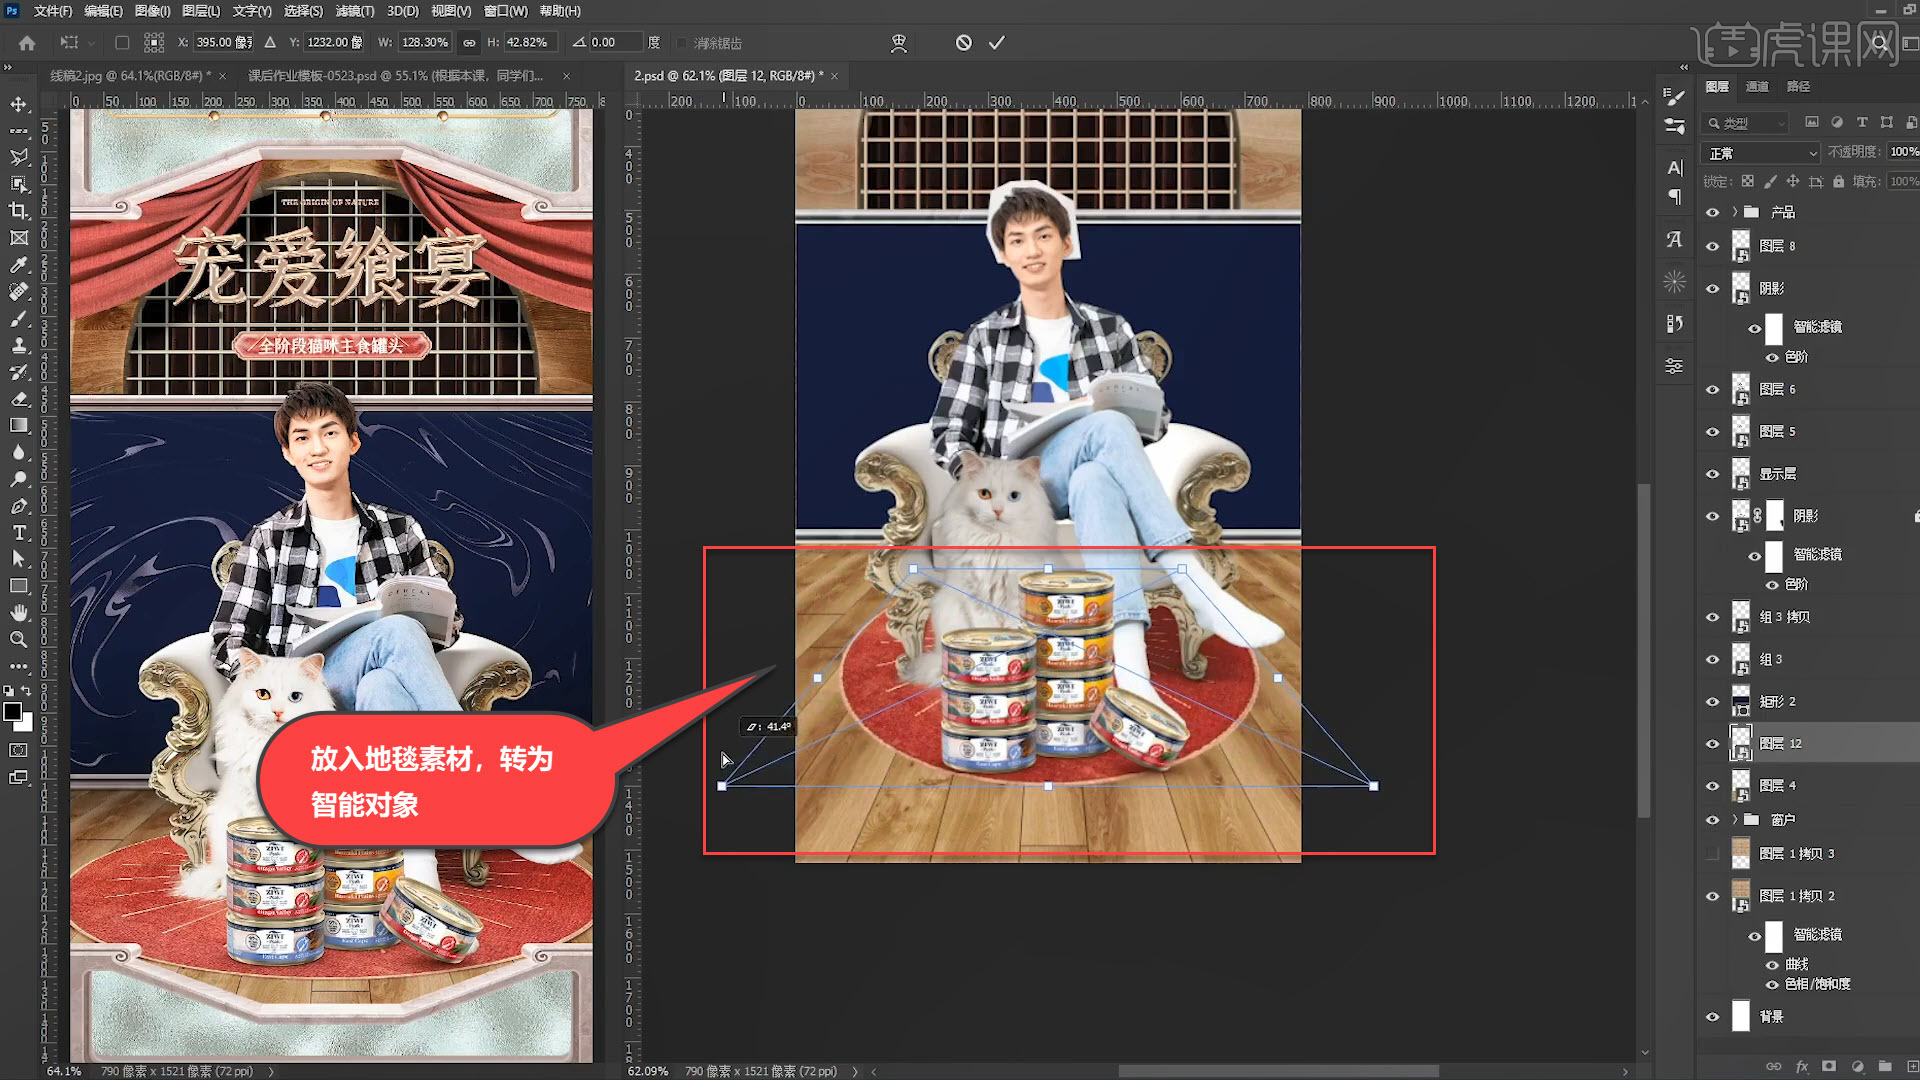
Task: Click the foreground color swatch
Action: [12, 711]
